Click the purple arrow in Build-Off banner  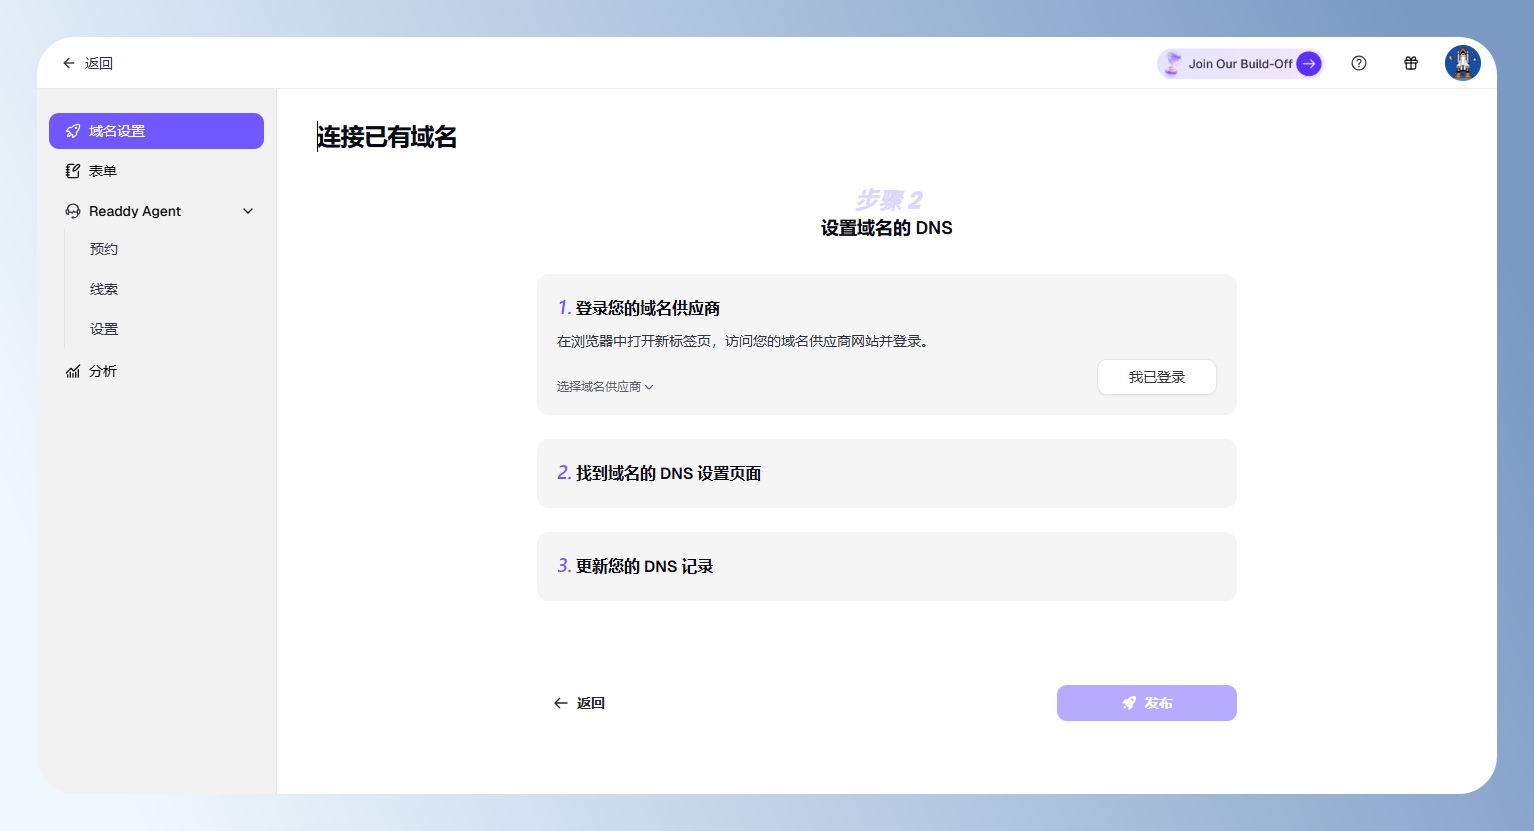[1308, 64]
